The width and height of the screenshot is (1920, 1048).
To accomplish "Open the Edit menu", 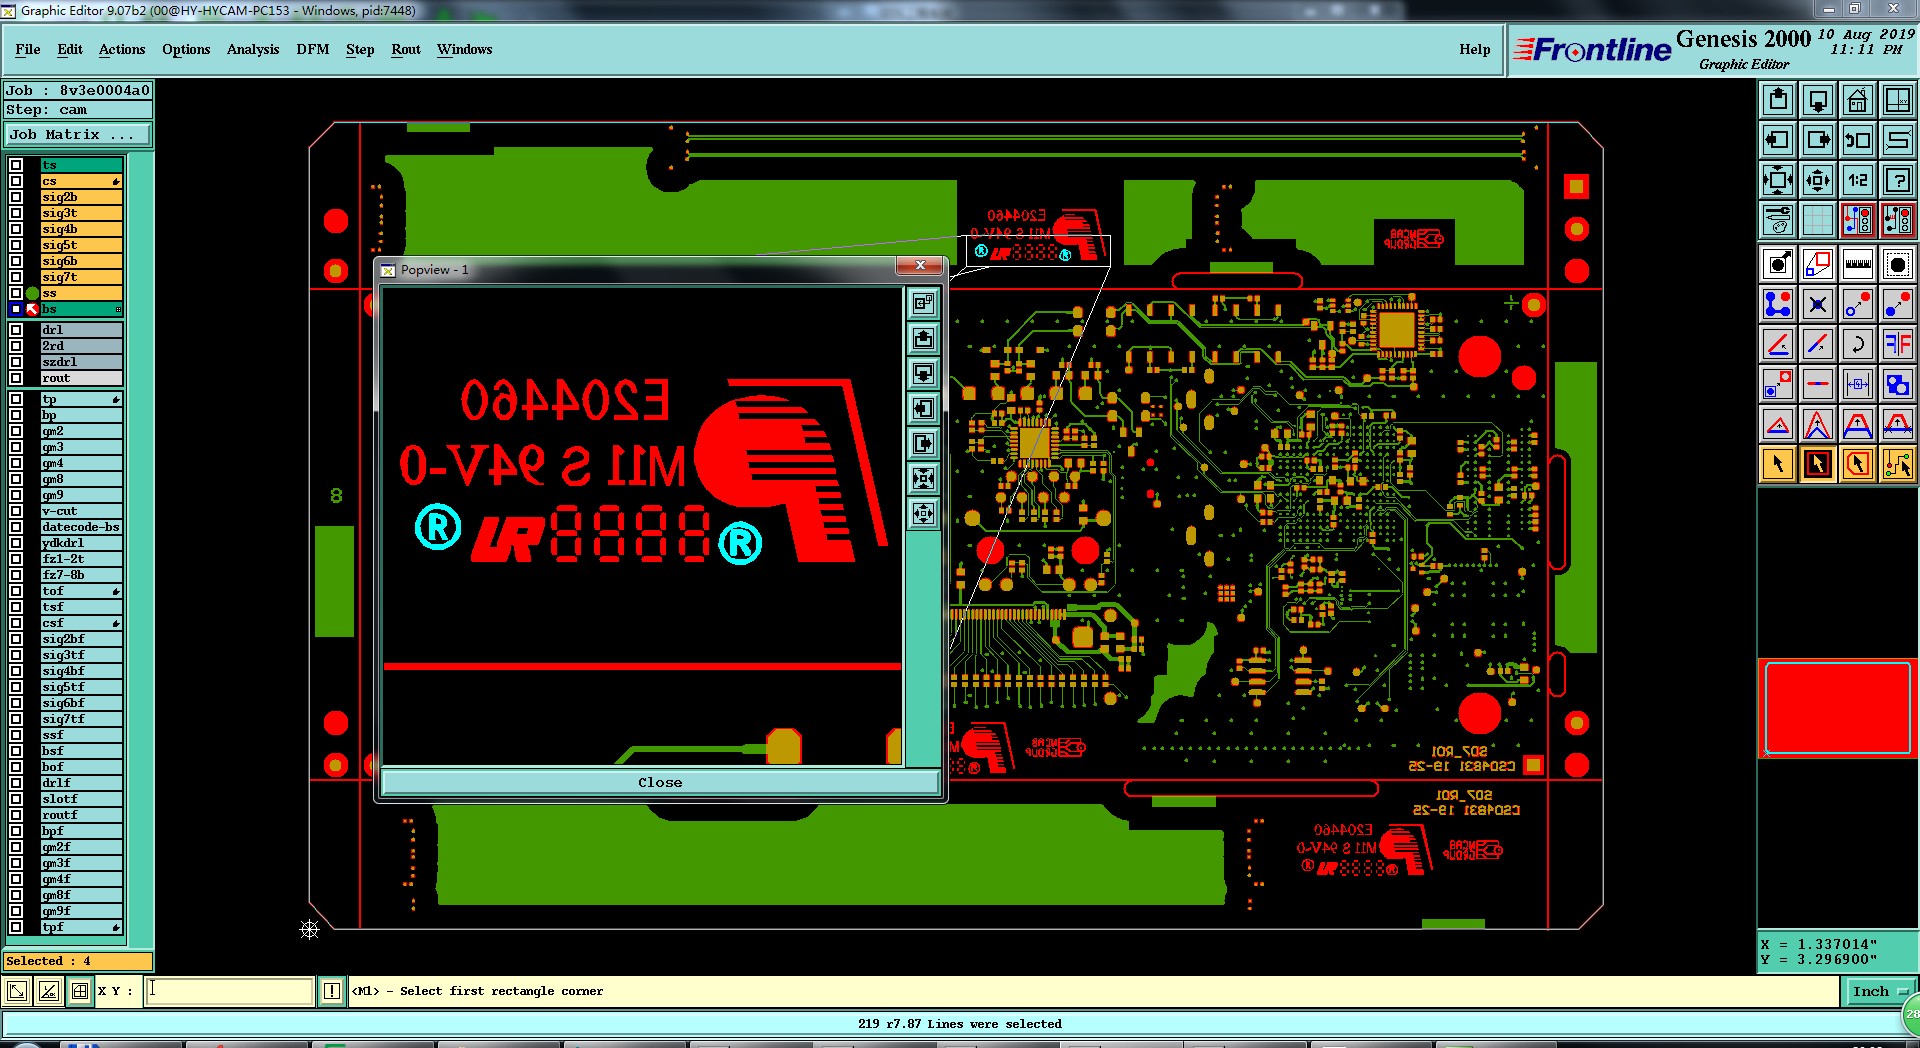I will tap(70, 49).
